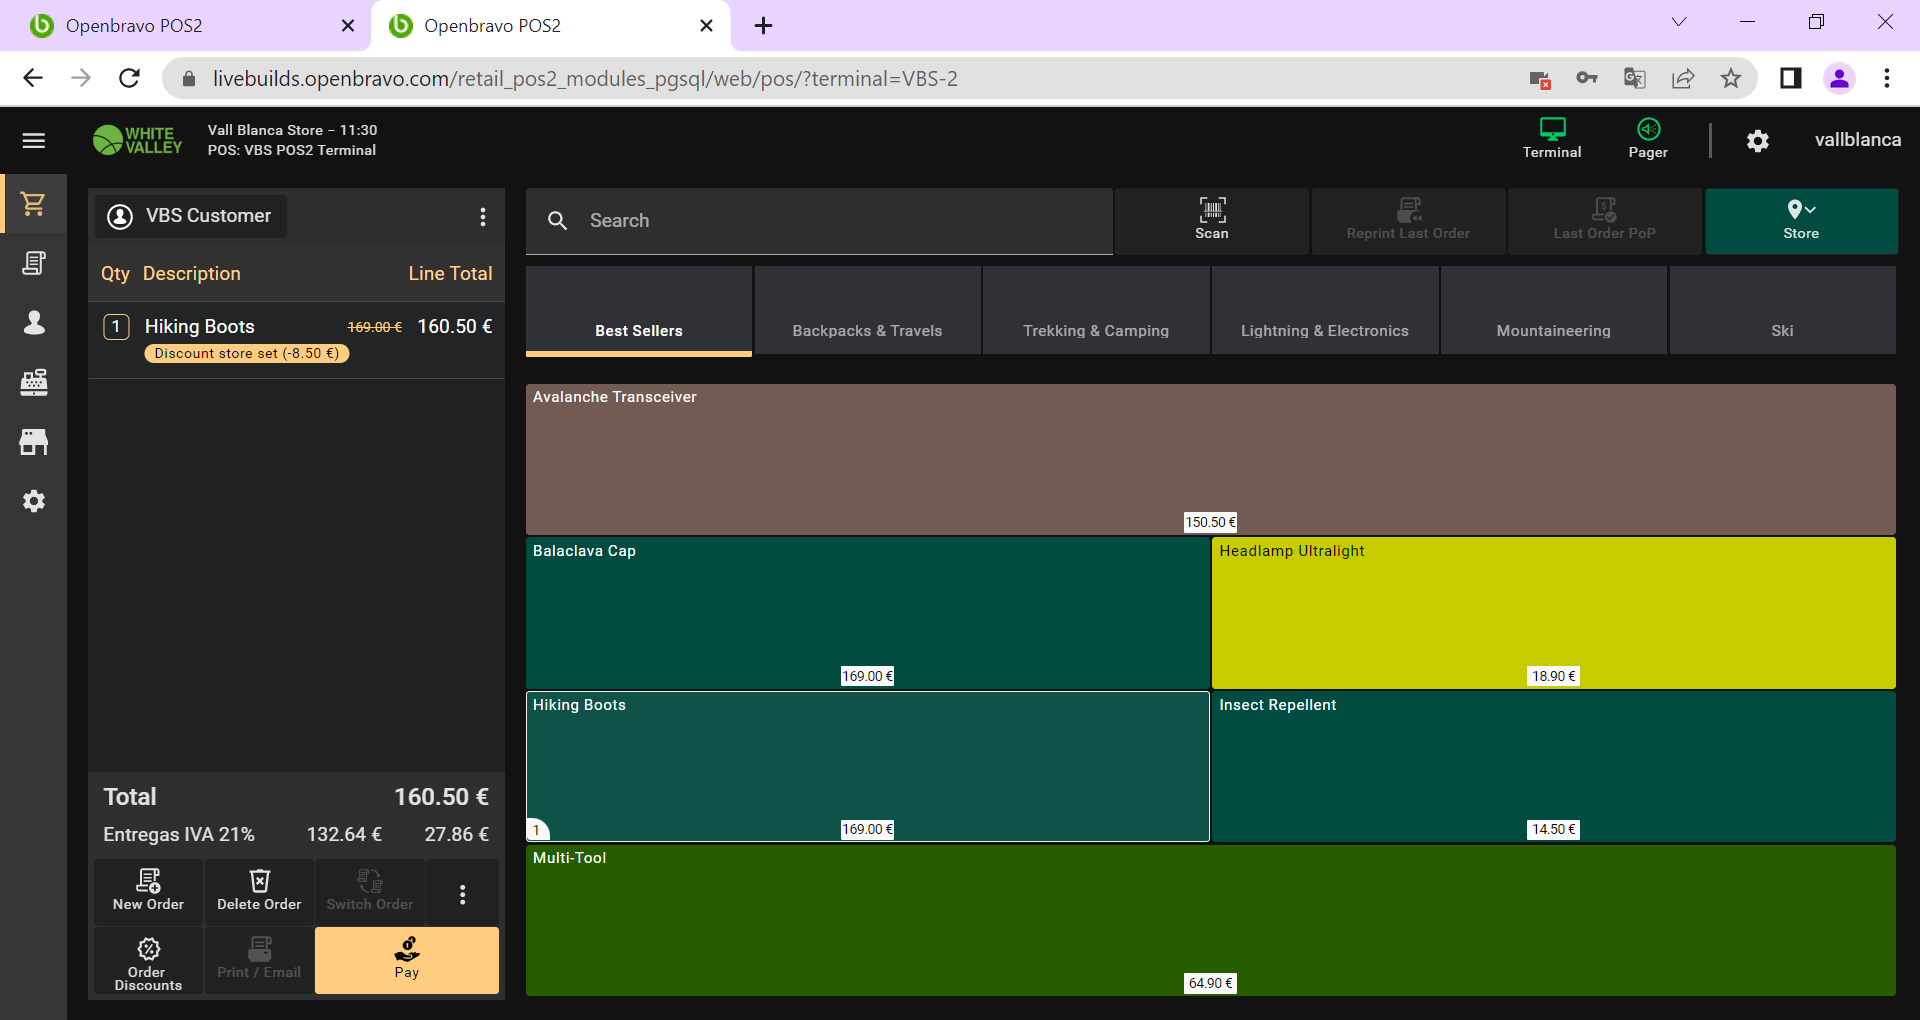Click the Scan barcode button
Viewport: 1920px width, 1020px height.
[x=1211, y=220]
